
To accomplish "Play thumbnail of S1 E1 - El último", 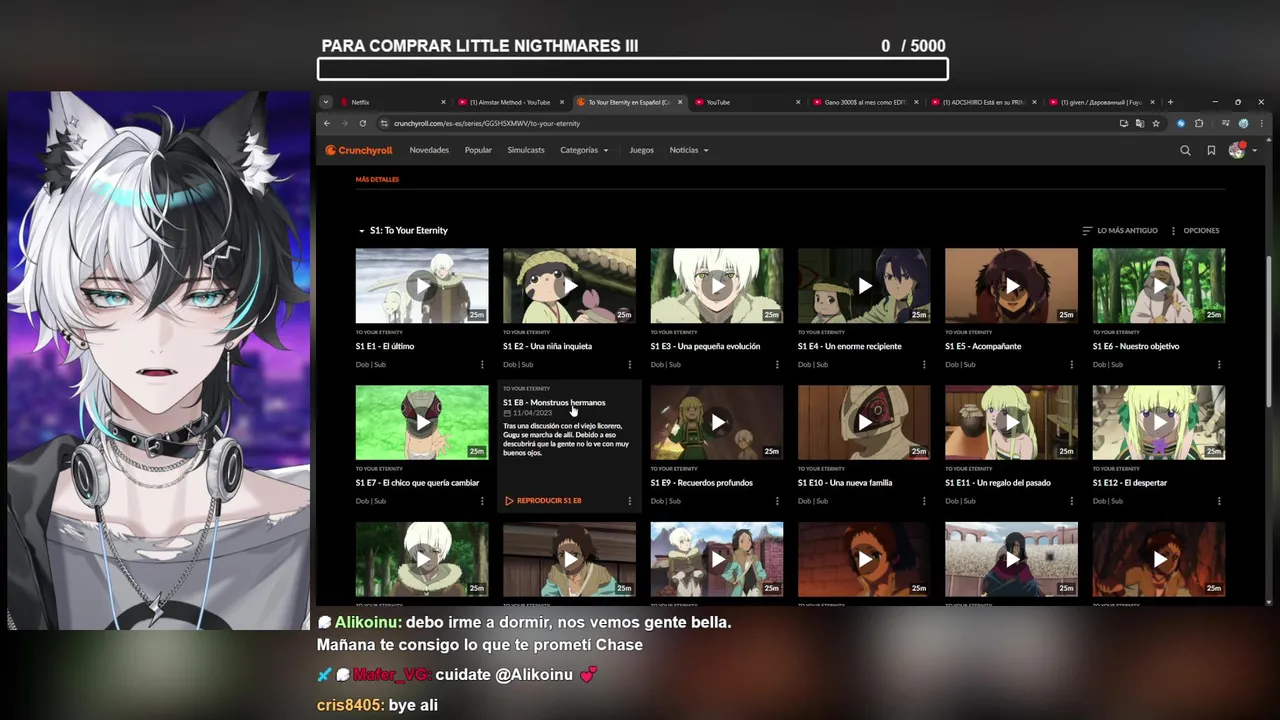I will click(x=422, y=286).
